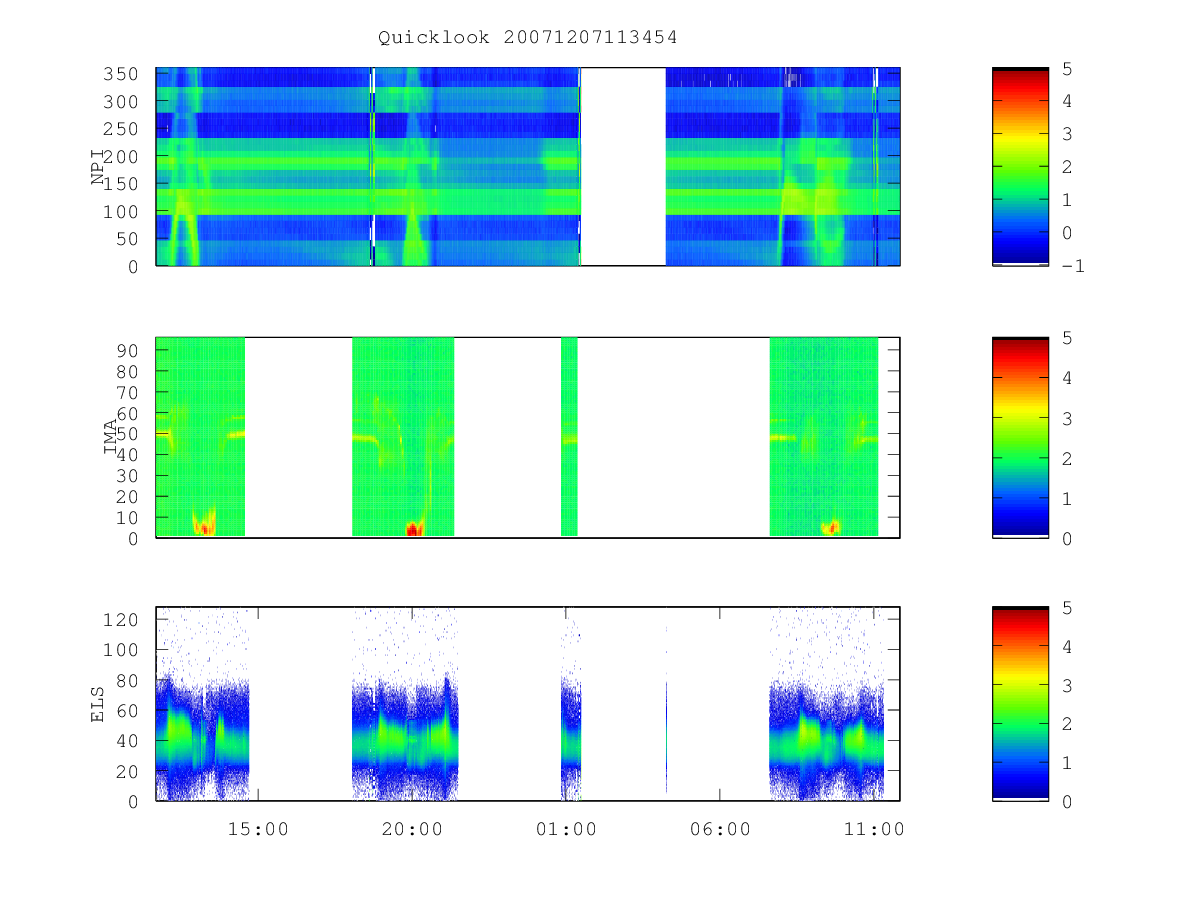Pick the color bar beside the ELS panel
Viewport: 1200px width, 900px height.
[1020, 704]
